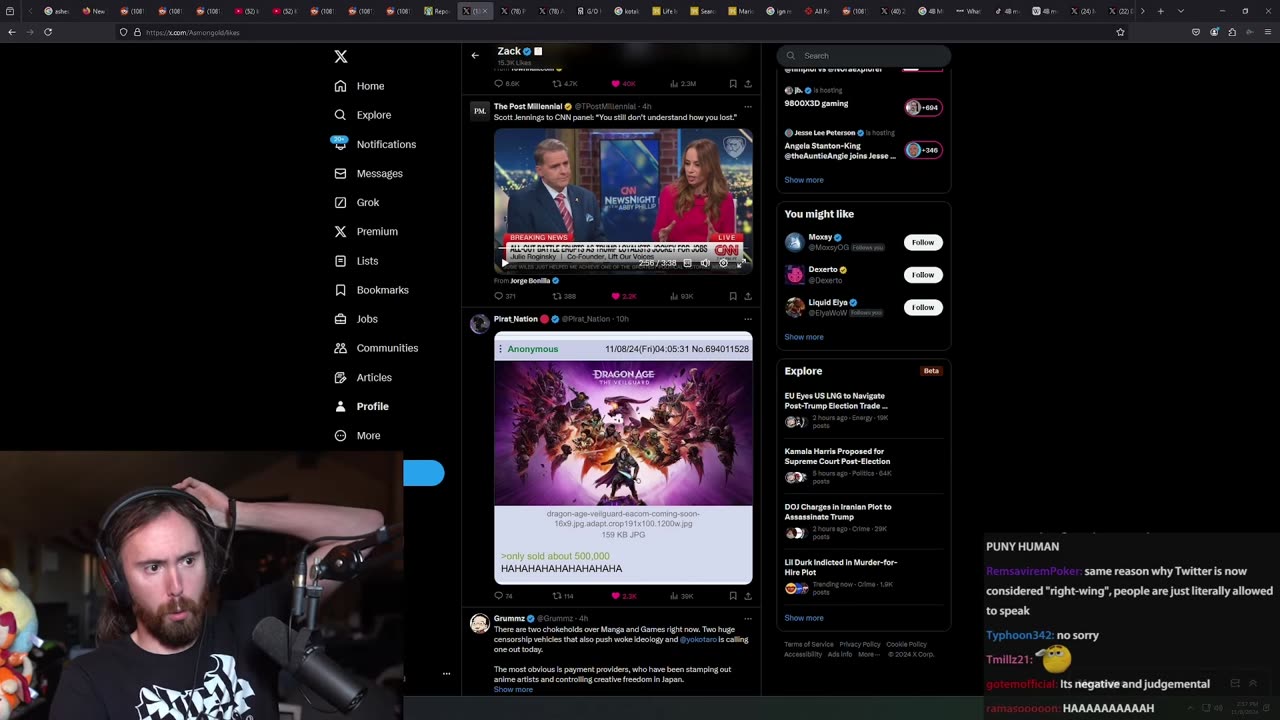The image size is (1280, 720).
Task: Click browser reload button
Action: (48, 32)
